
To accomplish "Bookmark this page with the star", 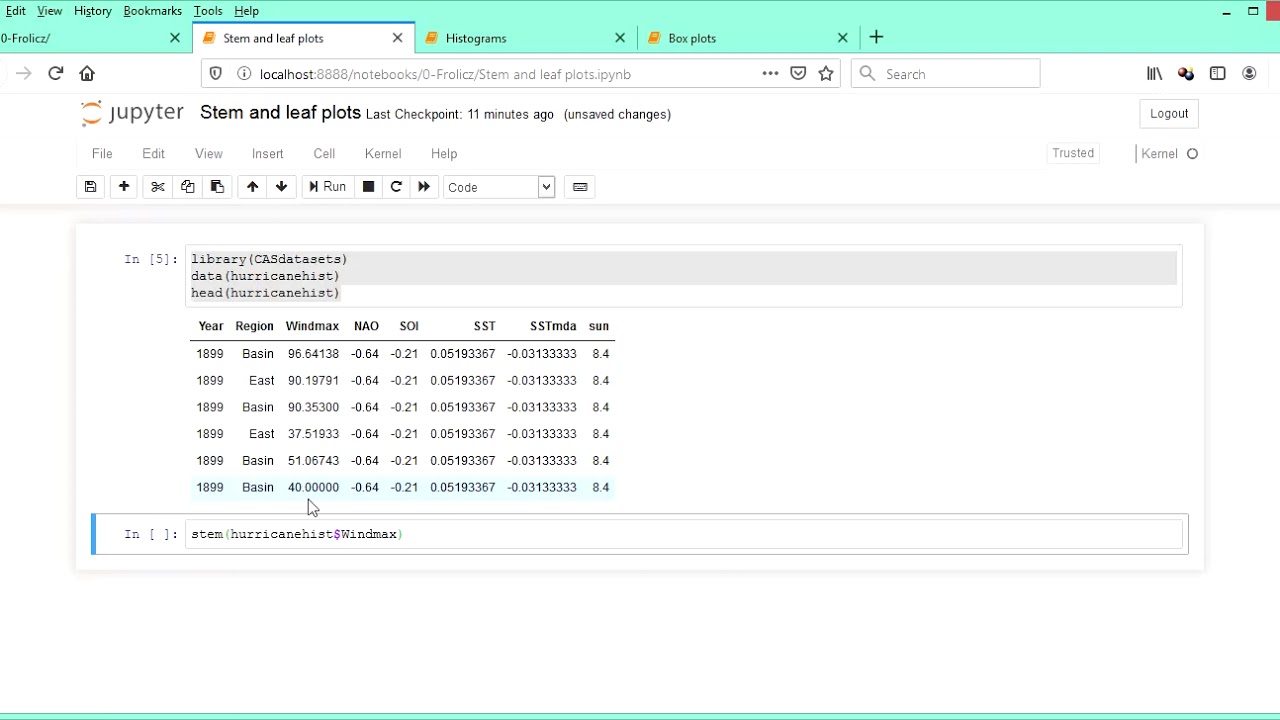I will [x=826, y=73].
